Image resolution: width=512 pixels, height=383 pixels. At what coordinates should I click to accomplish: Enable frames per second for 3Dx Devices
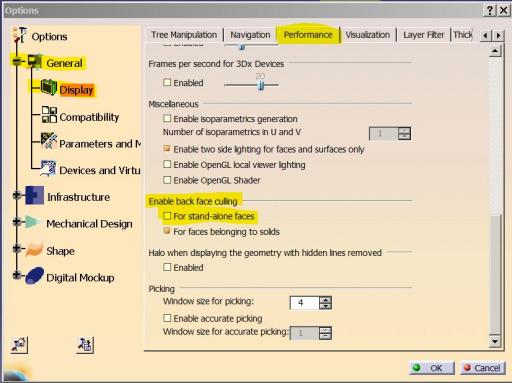pos(167,82)
